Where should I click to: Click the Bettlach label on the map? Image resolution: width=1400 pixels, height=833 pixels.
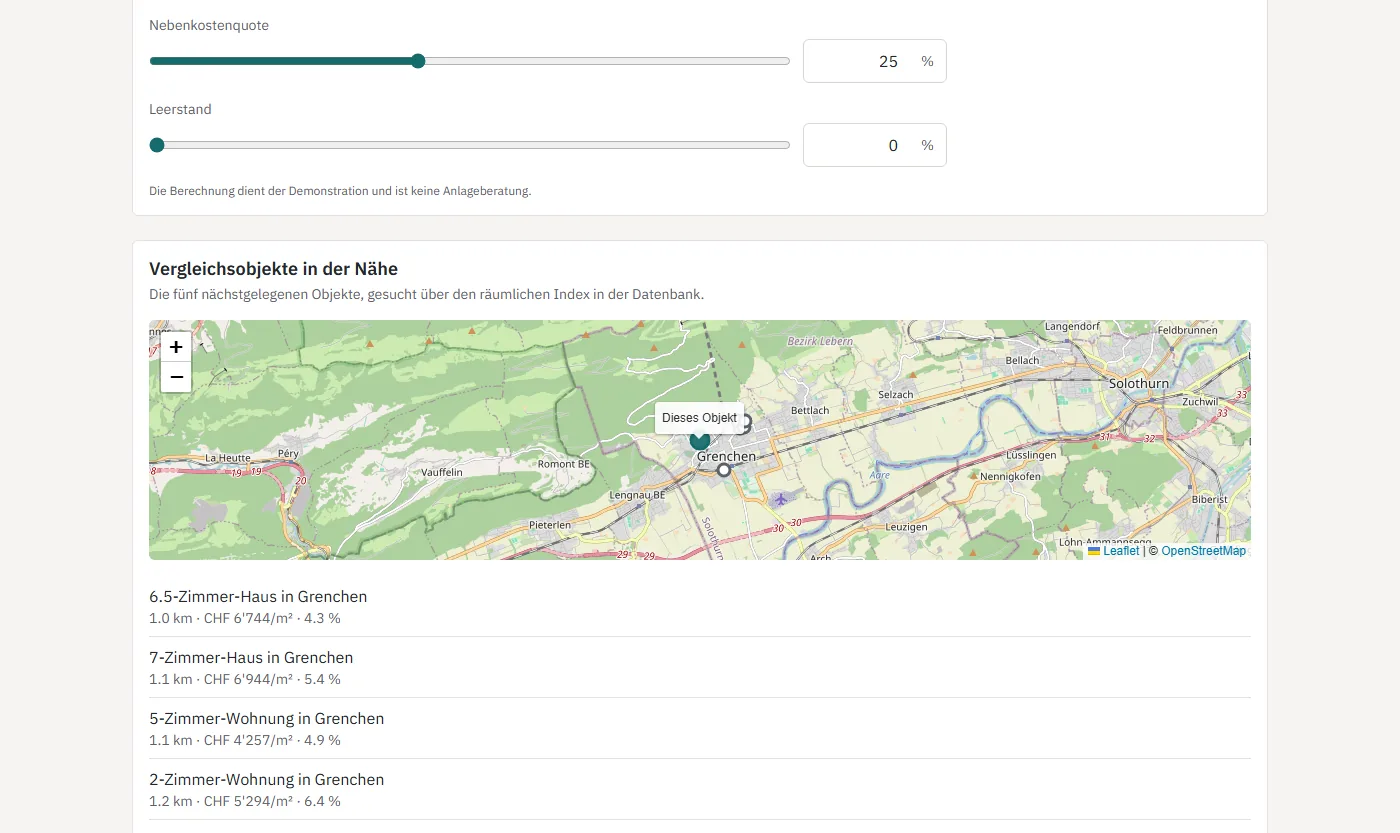[810, 411]
